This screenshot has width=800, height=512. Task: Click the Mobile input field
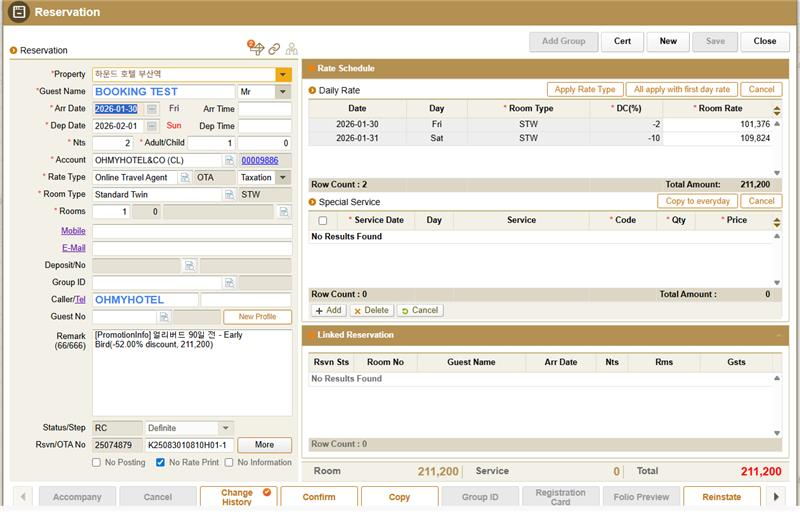tap(192, 232)
